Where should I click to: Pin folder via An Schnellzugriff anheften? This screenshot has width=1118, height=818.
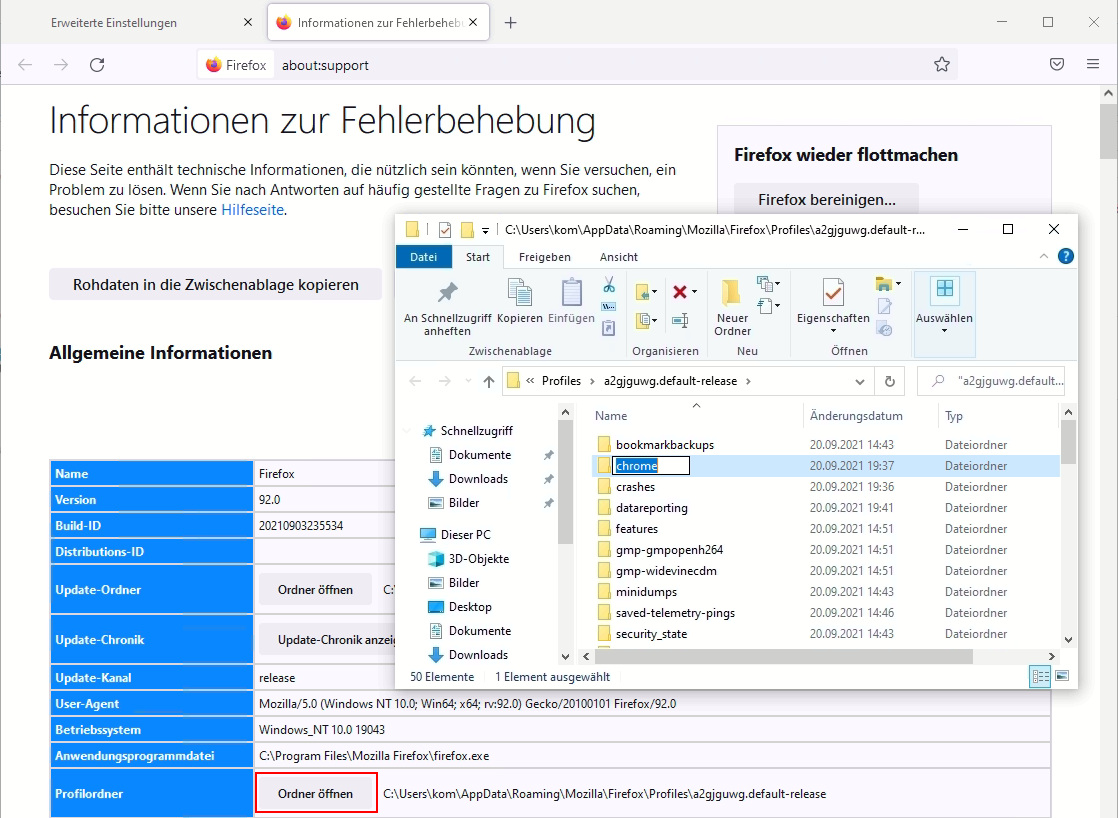(x=447, y=306)
